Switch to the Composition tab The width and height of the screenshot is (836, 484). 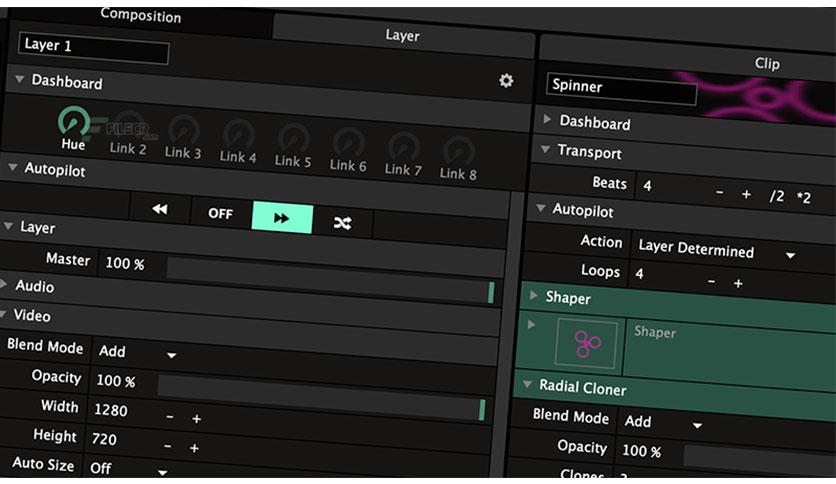coord(141,15)
